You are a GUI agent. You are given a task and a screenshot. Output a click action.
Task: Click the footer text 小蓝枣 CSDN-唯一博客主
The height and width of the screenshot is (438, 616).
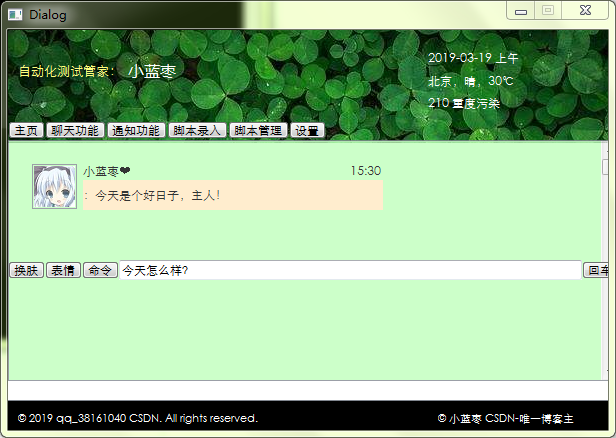pos(506,419)
